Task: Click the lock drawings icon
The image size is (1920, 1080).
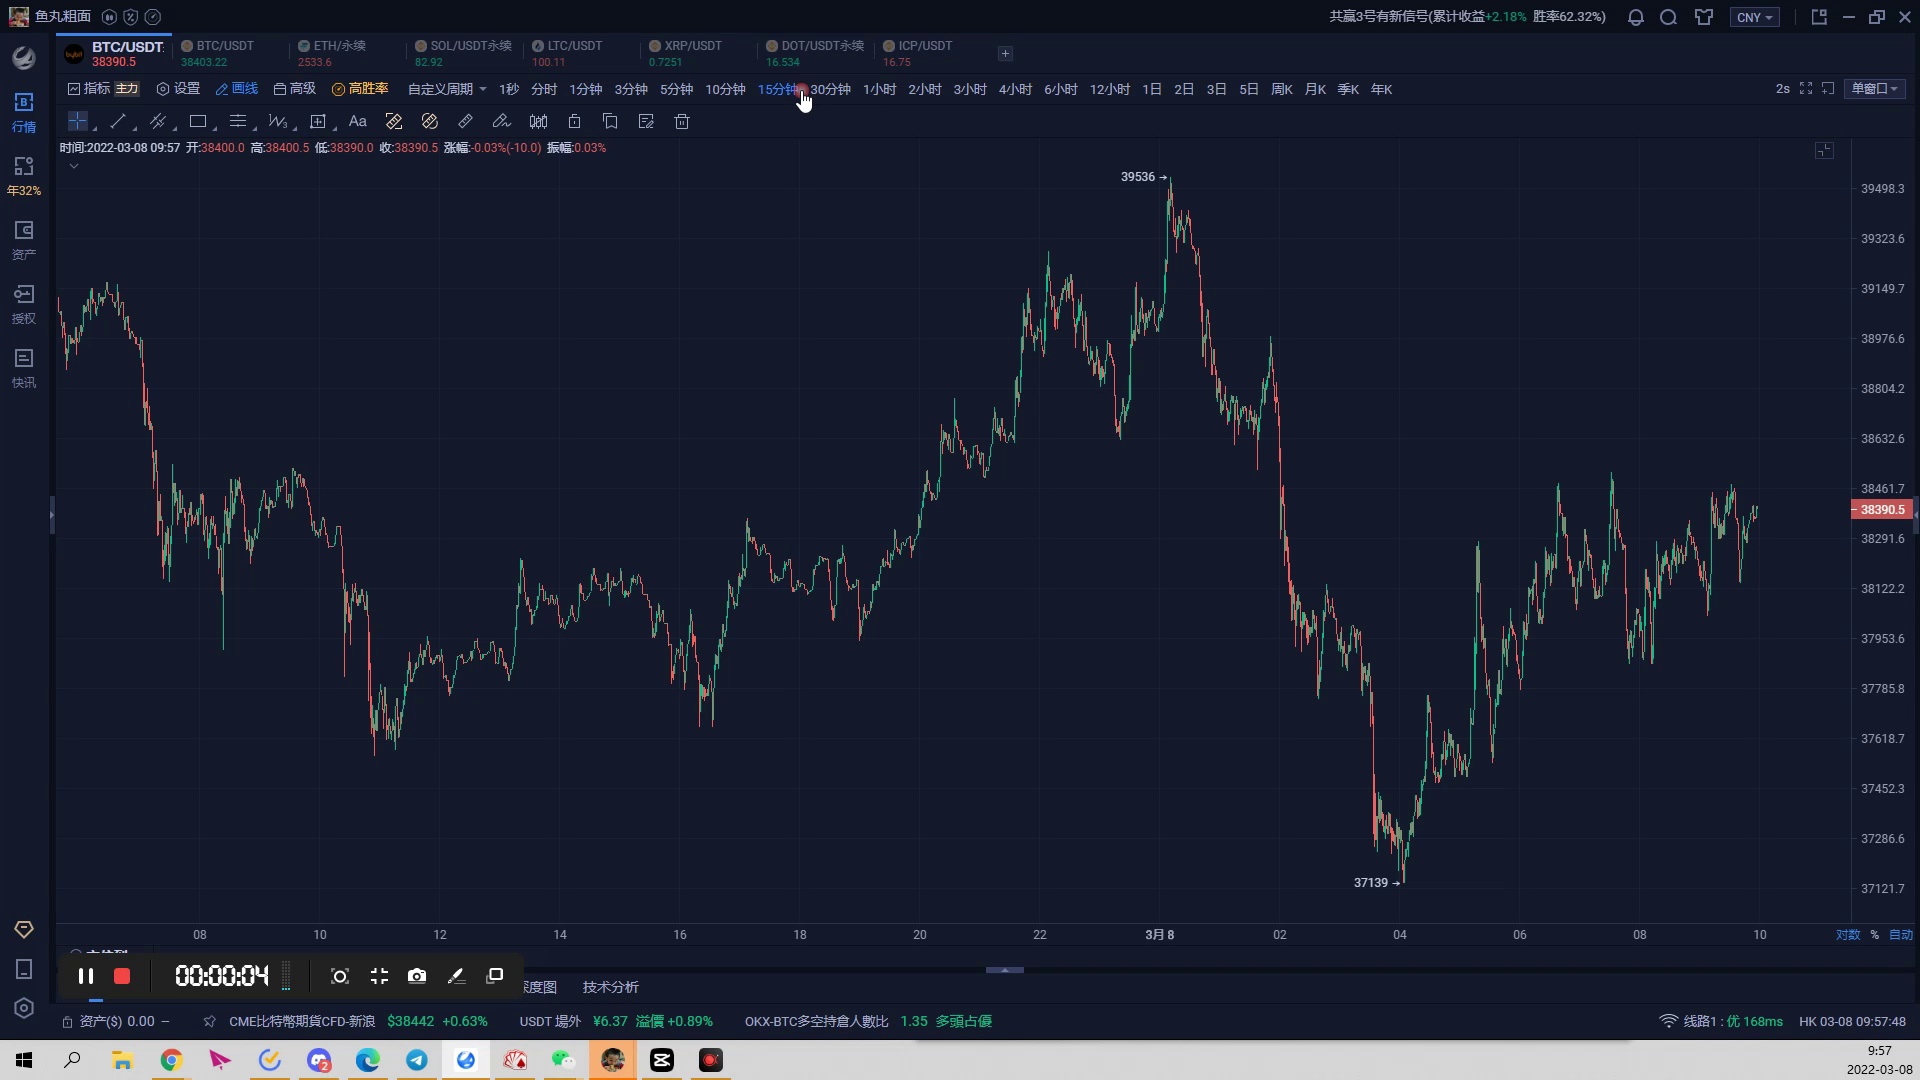Action: [574, 121]
